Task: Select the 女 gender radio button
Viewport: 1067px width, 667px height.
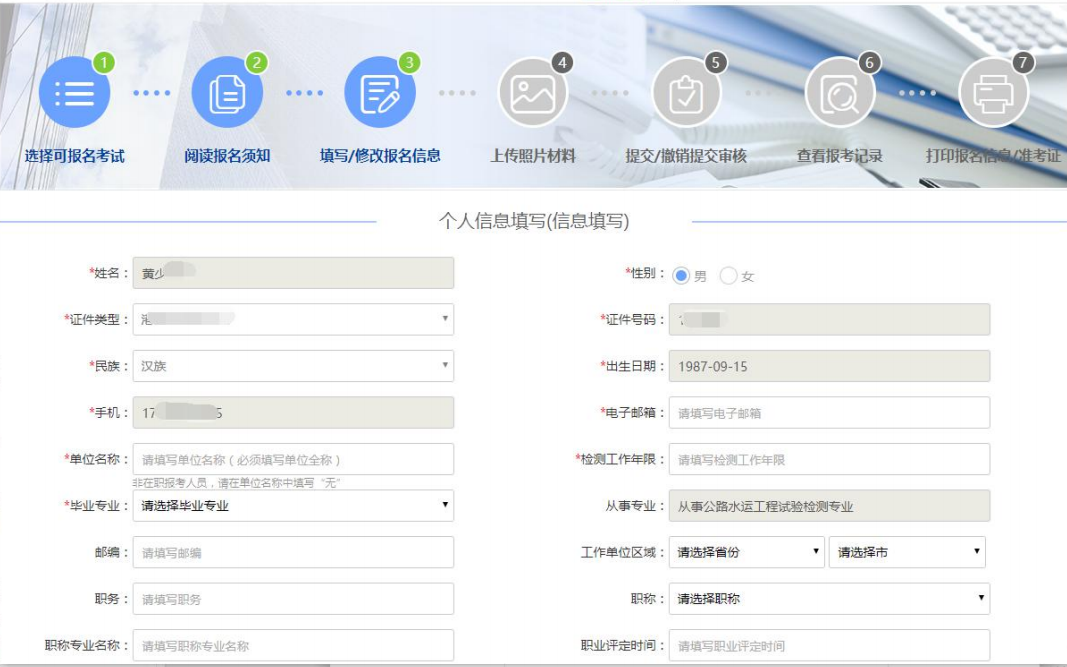Action: pos(729,276)
